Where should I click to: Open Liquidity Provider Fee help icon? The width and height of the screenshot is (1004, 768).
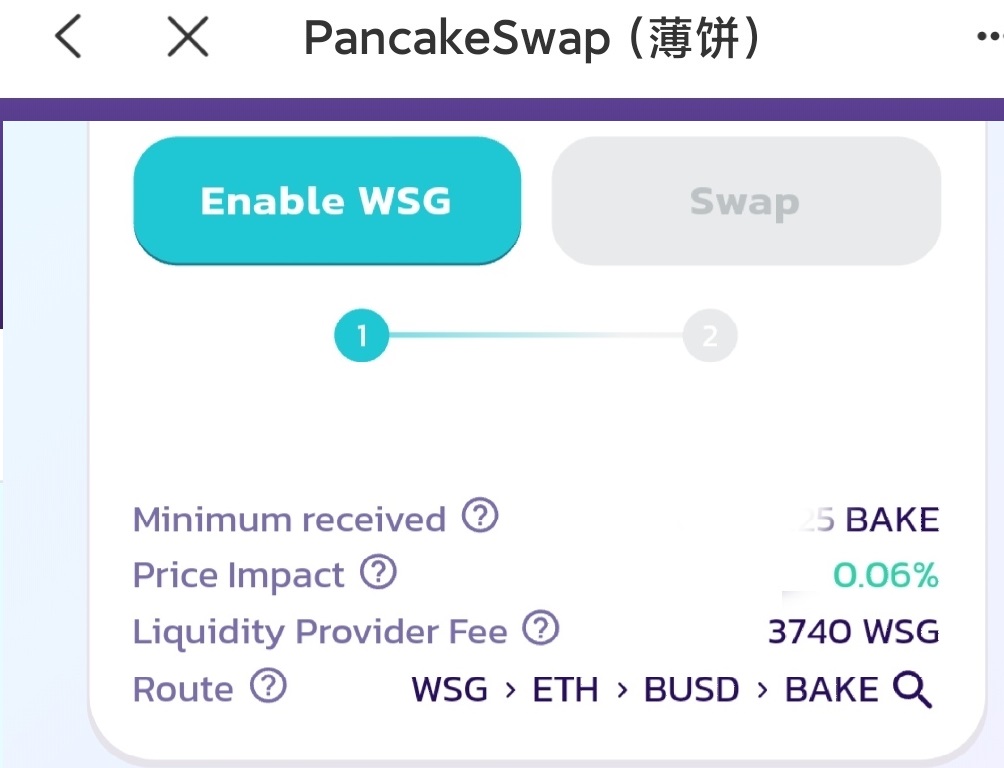[x=541, y=629]
